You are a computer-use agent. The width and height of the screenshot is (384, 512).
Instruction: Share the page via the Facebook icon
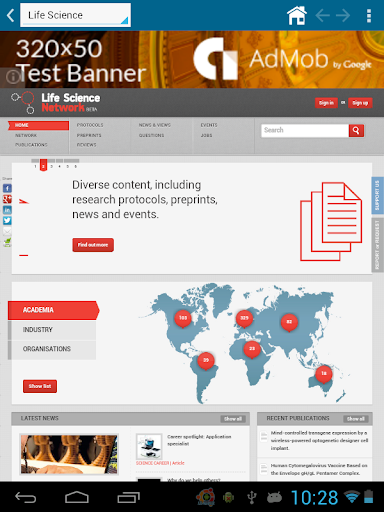pyautogui.click(x=7, y=188)
